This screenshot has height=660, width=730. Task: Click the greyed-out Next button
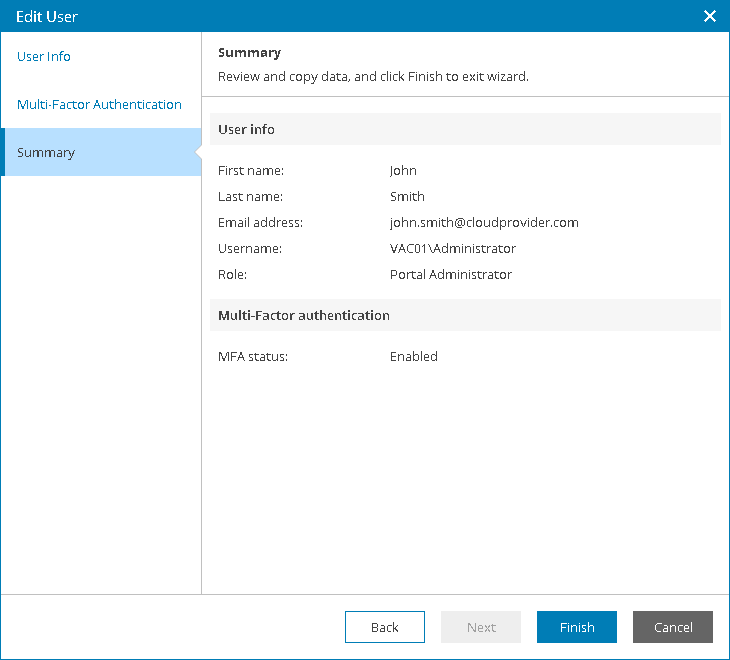click(481, 627)
